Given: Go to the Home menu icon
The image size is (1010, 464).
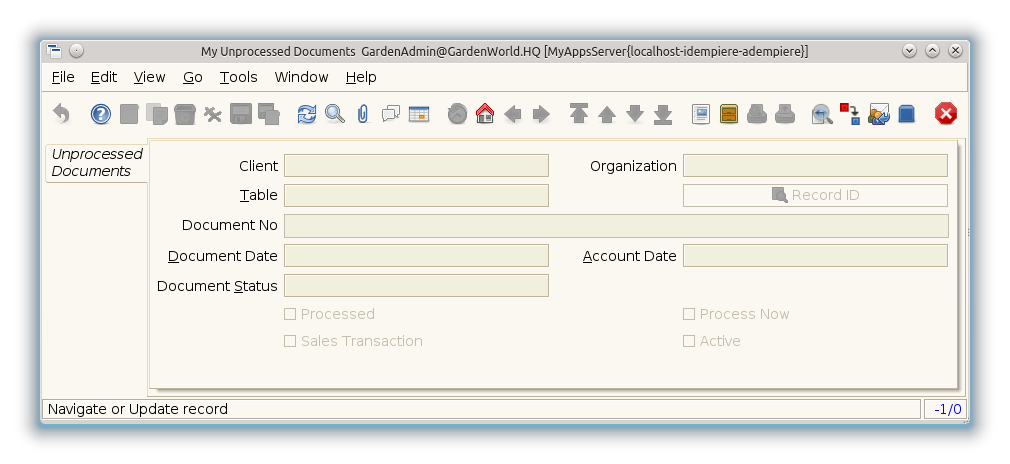Looking at the screenshot, I should click(485, 115).
